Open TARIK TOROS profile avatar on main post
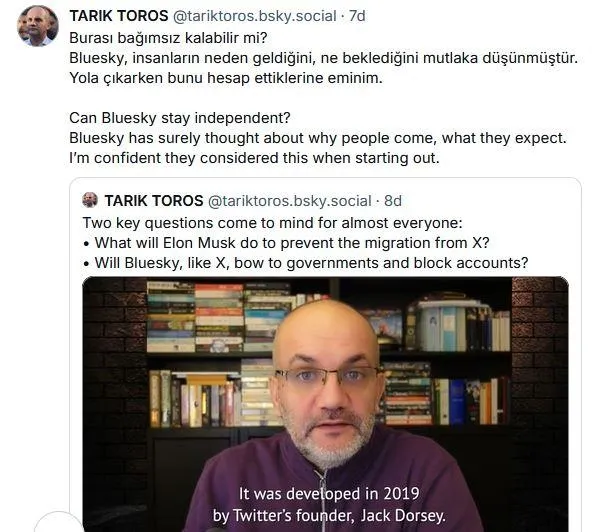This screenshot has width=597, height=532. pos(38,26)
